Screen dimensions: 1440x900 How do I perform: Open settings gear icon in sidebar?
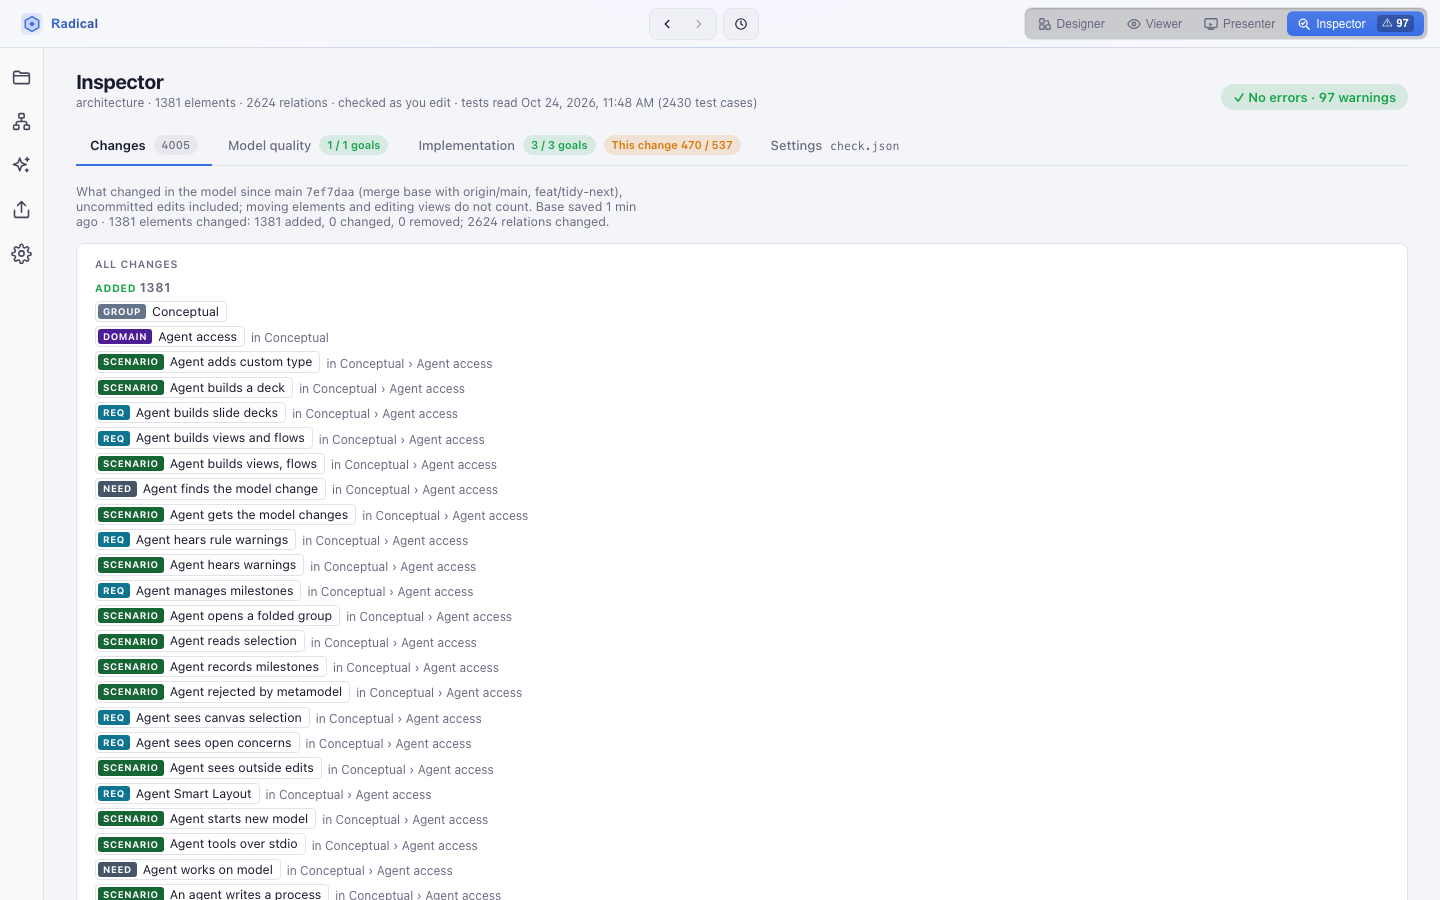[21, 254]
